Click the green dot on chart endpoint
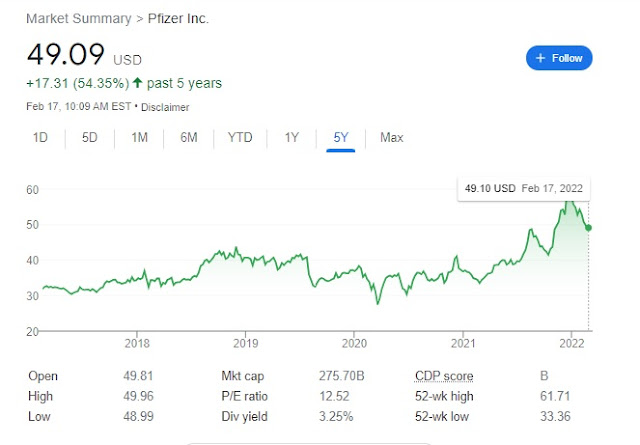This screenshot has width=640, height=445. pos(588,228)
